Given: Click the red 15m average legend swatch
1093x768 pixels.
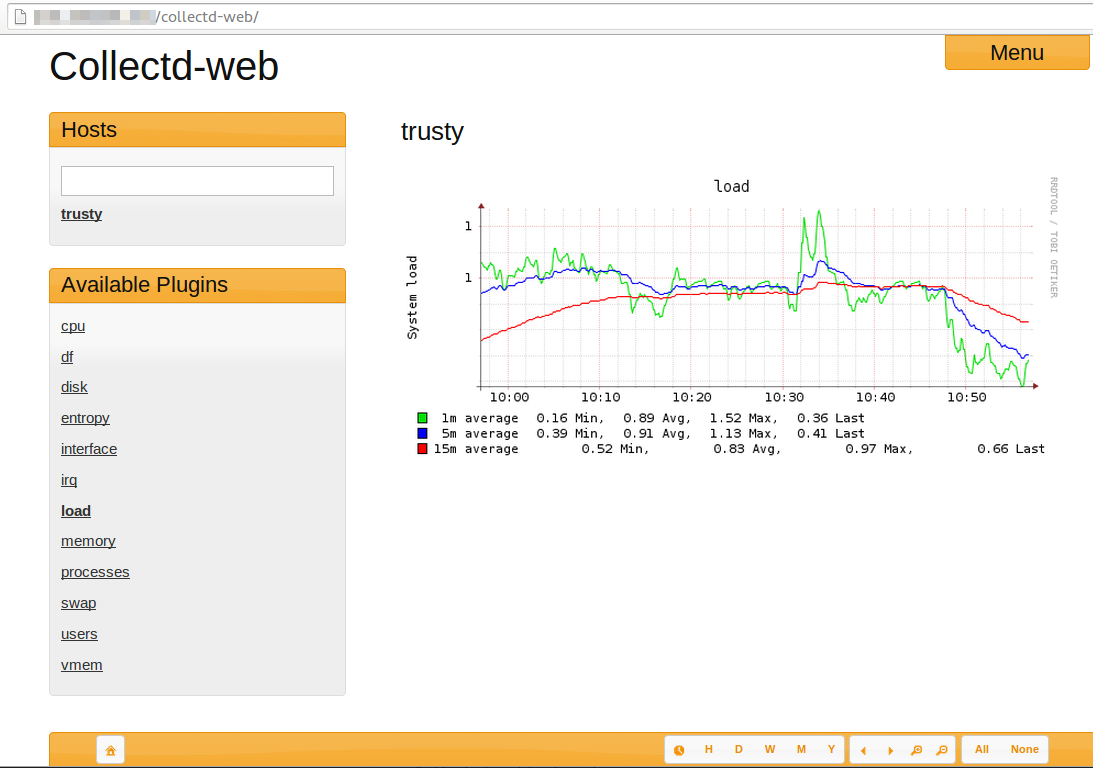Looking at the screenshot, I should coord(422,449).
